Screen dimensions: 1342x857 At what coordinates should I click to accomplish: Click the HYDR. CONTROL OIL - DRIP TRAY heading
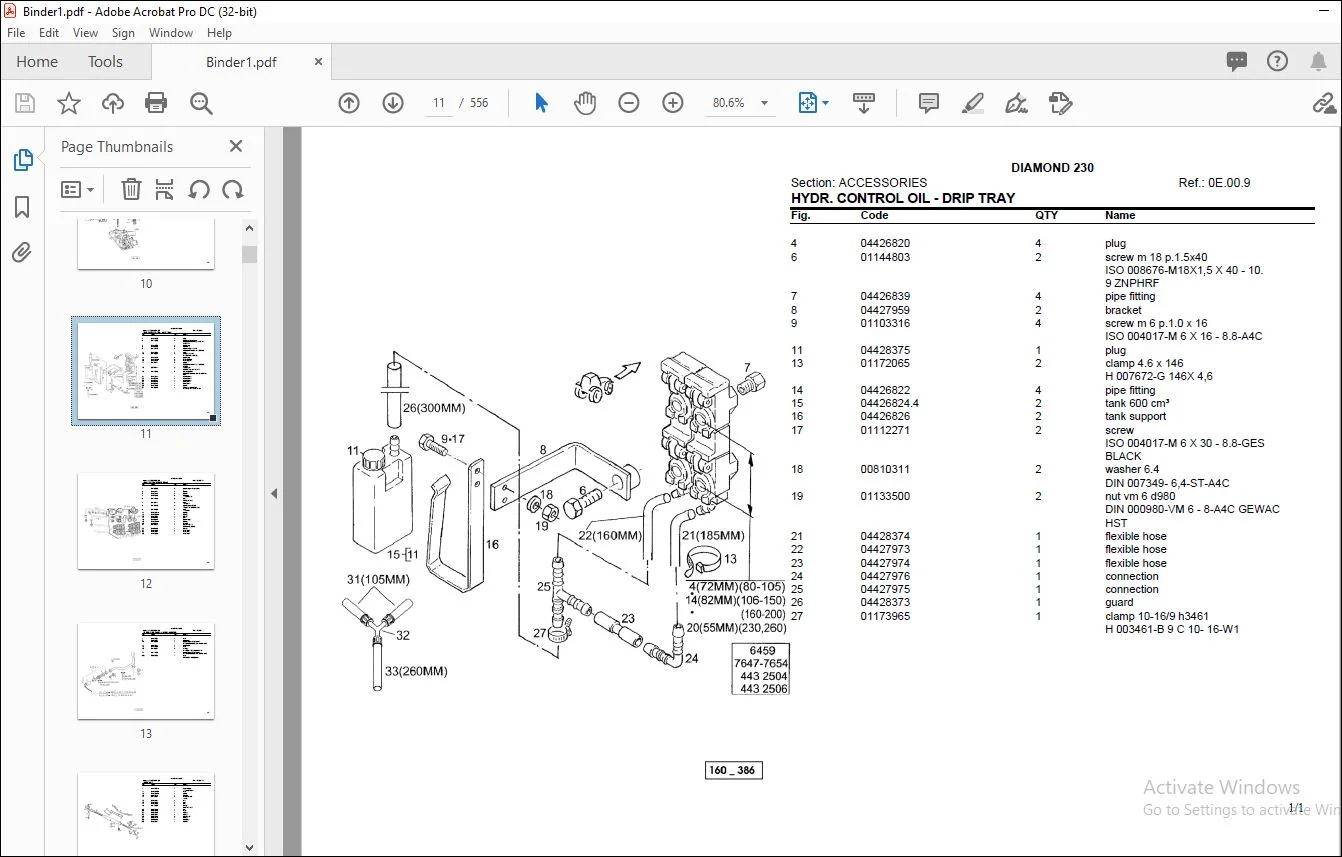point(903,198)
